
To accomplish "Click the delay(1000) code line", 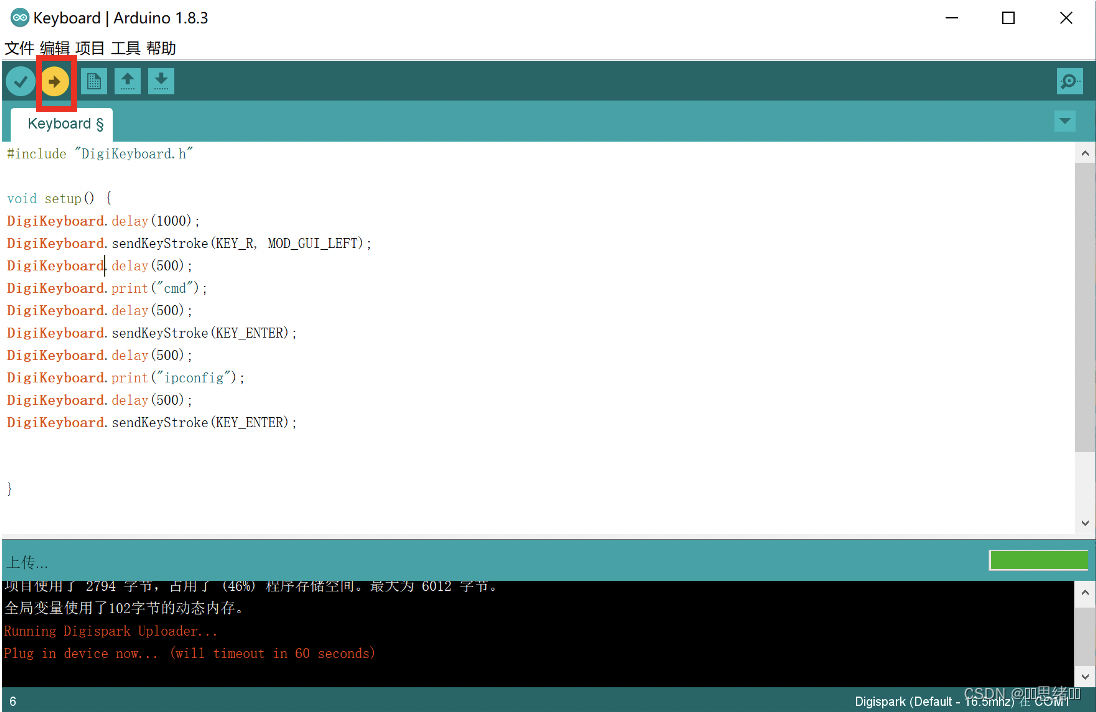I will (103, 221).
